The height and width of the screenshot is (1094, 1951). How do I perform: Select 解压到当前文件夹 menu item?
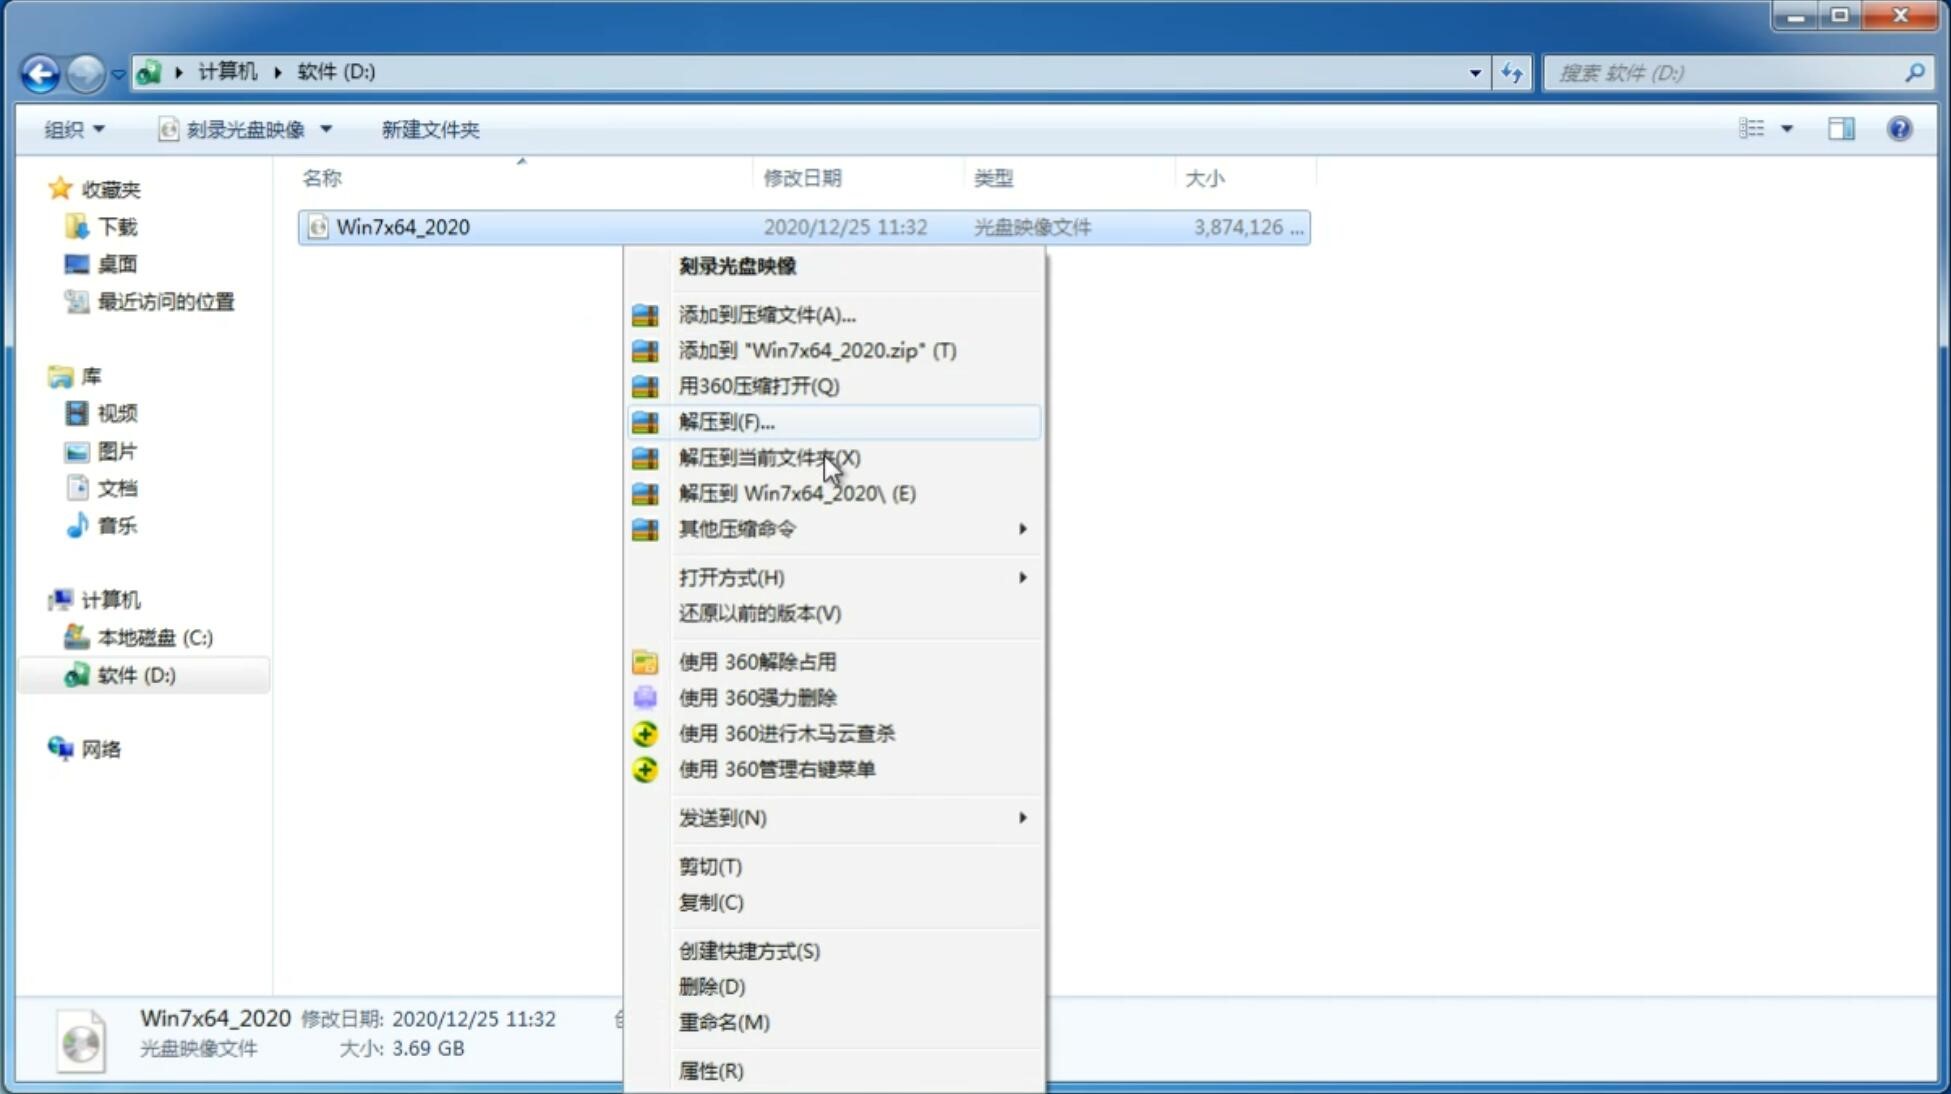pyautogui.click(x=768, y=457)
